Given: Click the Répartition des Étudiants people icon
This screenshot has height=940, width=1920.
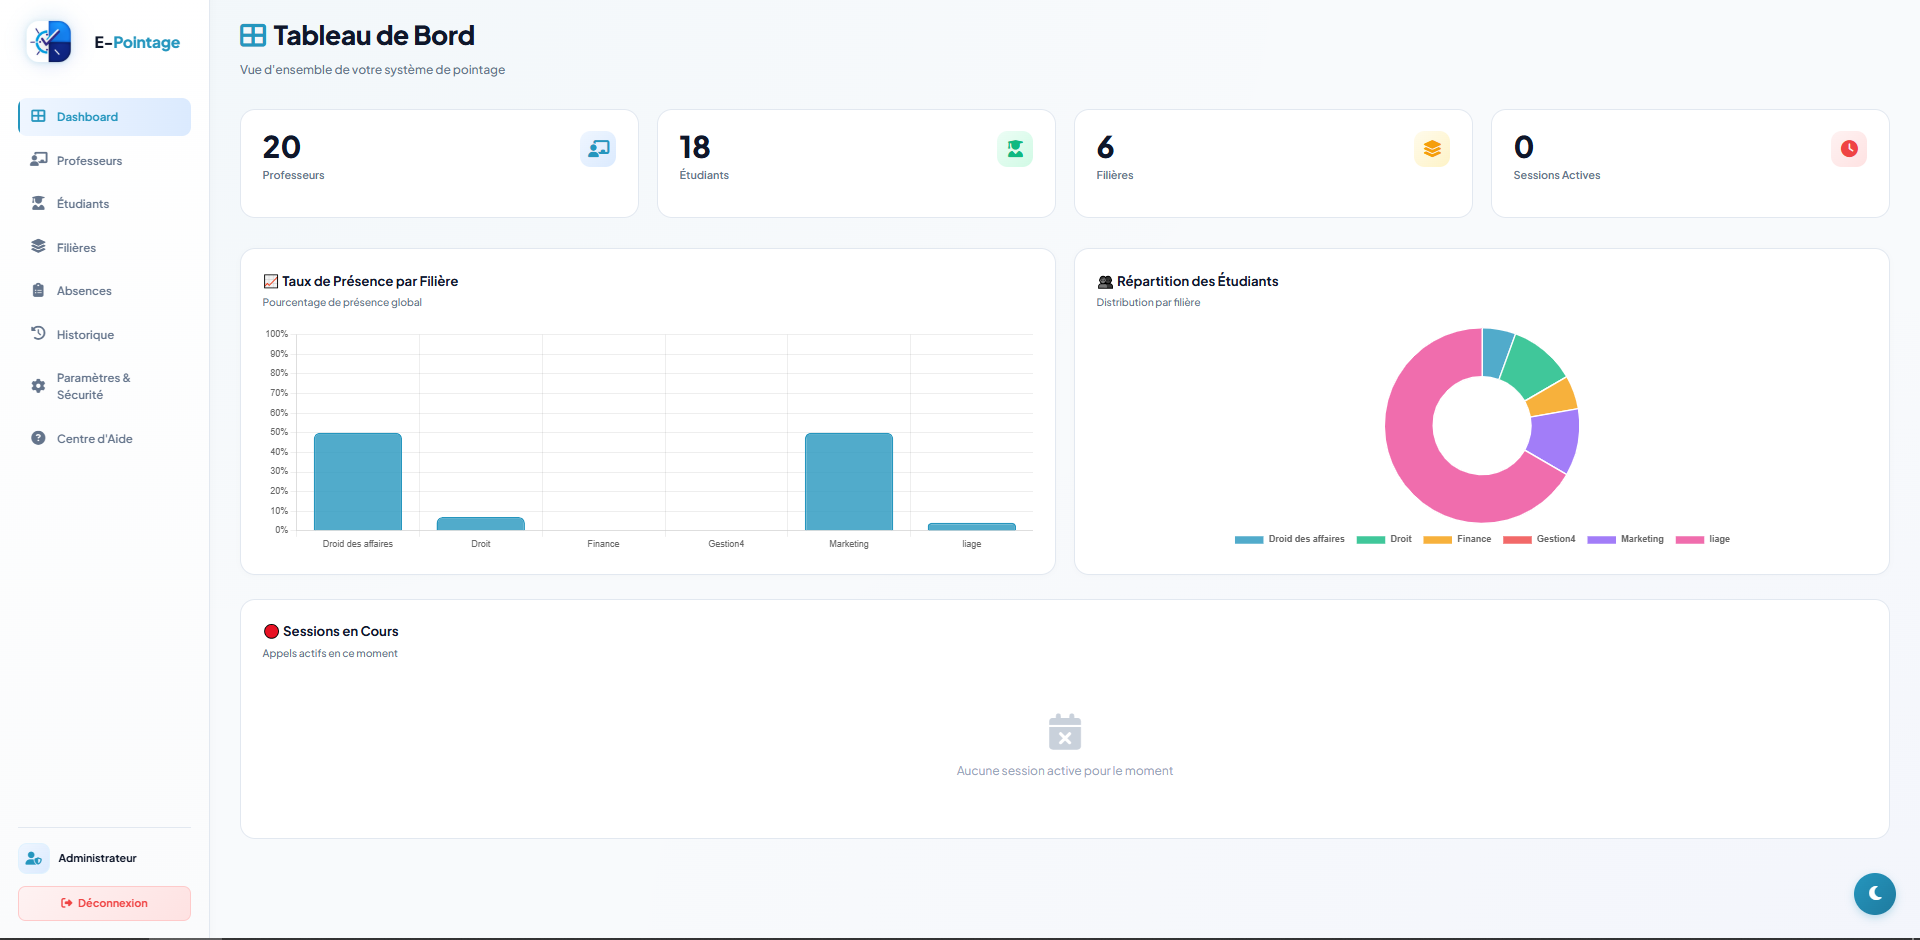Looking at the screenshot, I should (x=1105, y=282).
